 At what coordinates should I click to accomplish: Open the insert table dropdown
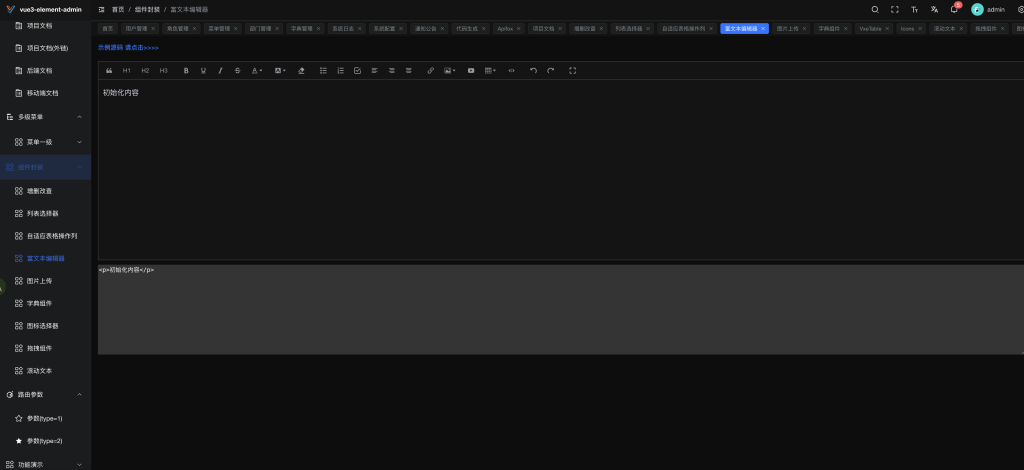coord(490,70)
